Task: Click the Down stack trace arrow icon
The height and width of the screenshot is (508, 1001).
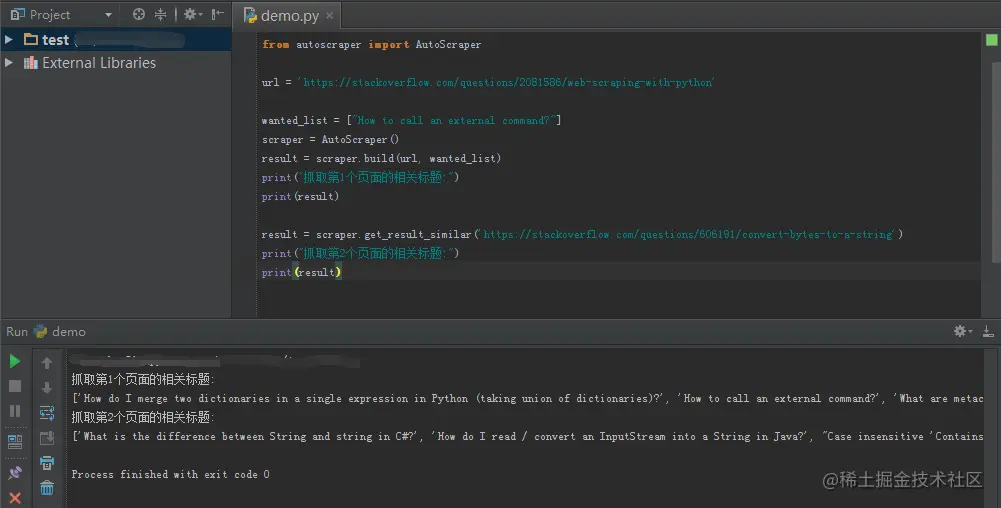Action: point(47,387)
